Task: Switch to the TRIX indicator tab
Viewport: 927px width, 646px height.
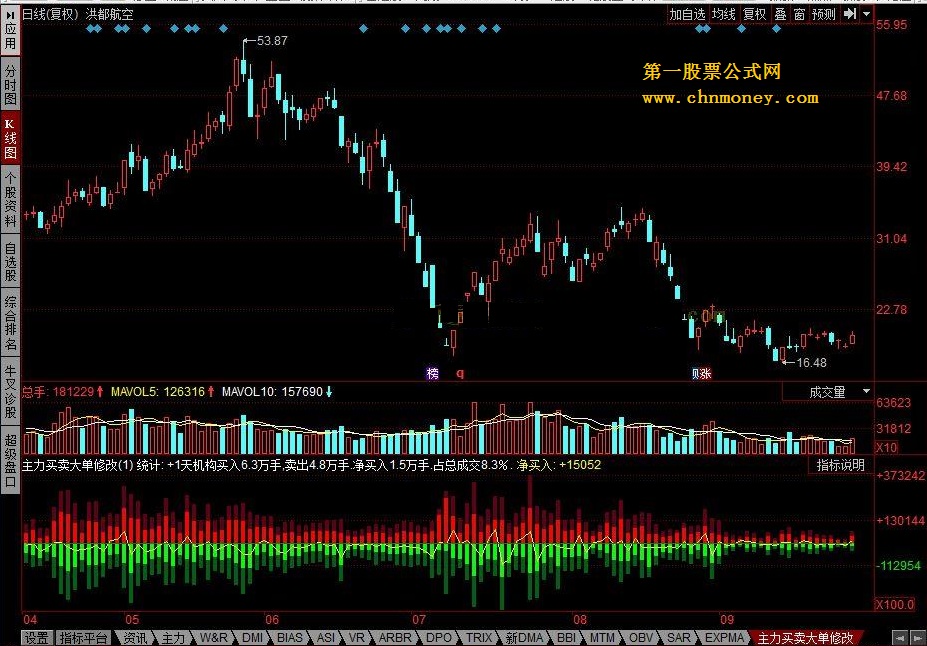Action: [478, 638]
